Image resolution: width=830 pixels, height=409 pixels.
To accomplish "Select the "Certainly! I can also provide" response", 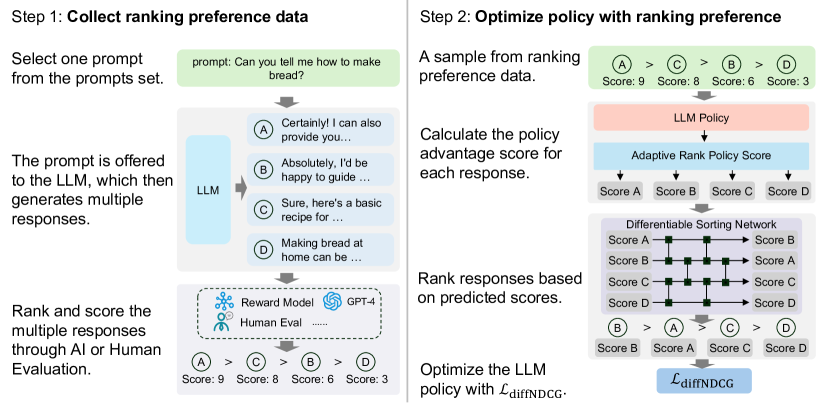I will pos(322,129).
